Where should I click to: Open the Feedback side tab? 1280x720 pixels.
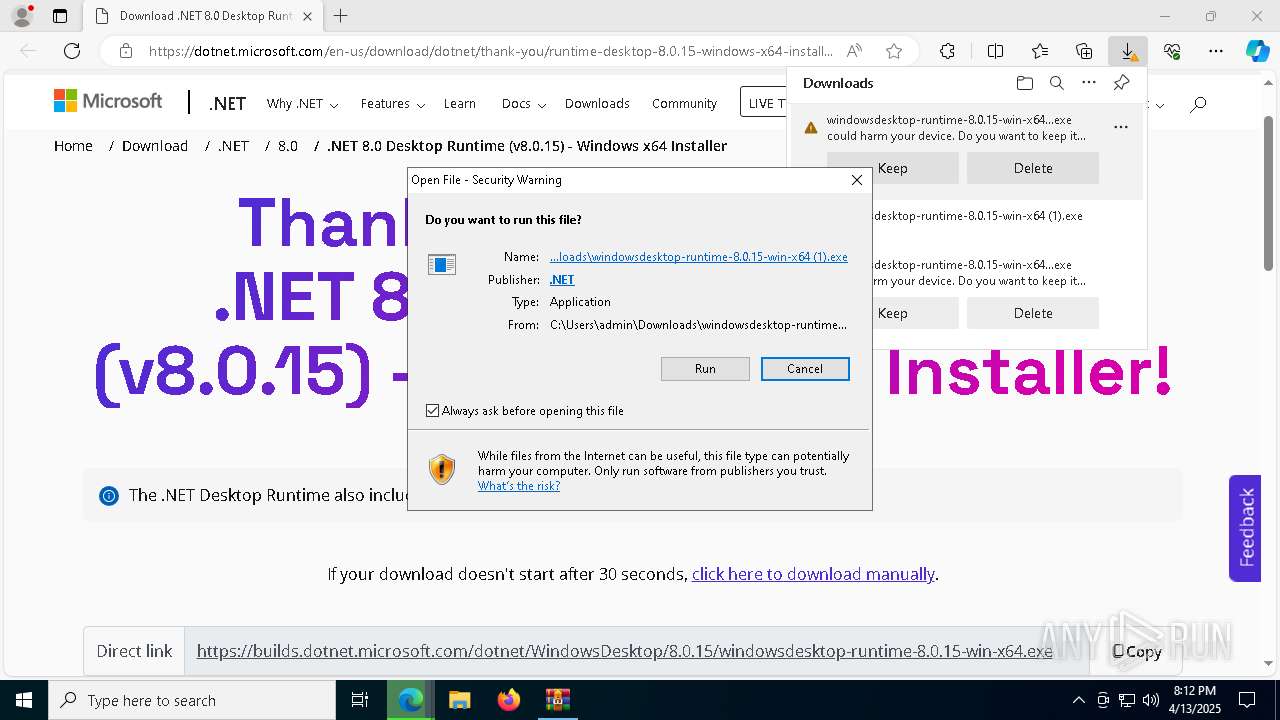click(x=1245, y=528)
